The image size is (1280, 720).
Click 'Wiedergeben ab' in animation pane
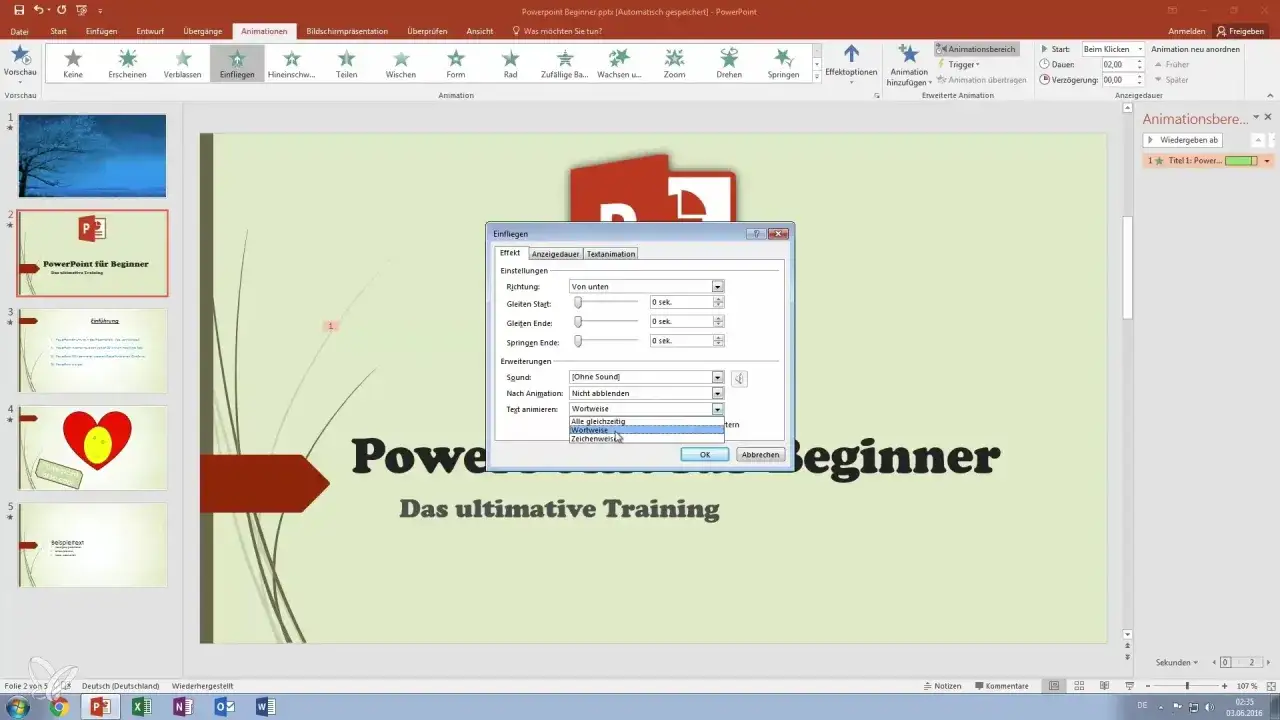pyautogui.click(x=1183, y=140)
